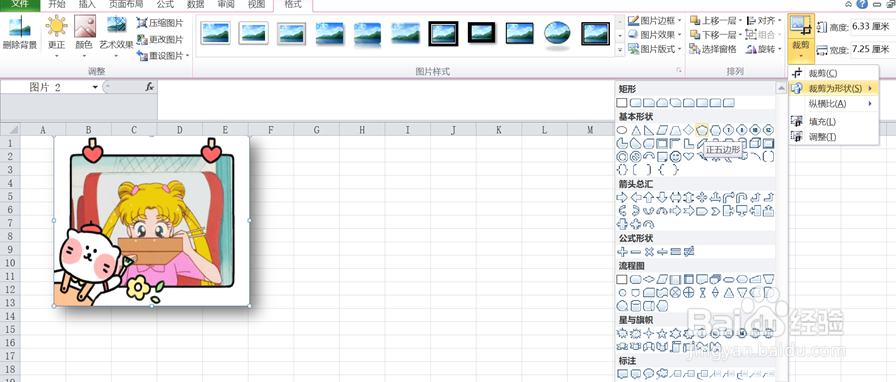896x382 pixels.
Task: Switch to the 插入 insert tab
Action: (x=87, y=5)
